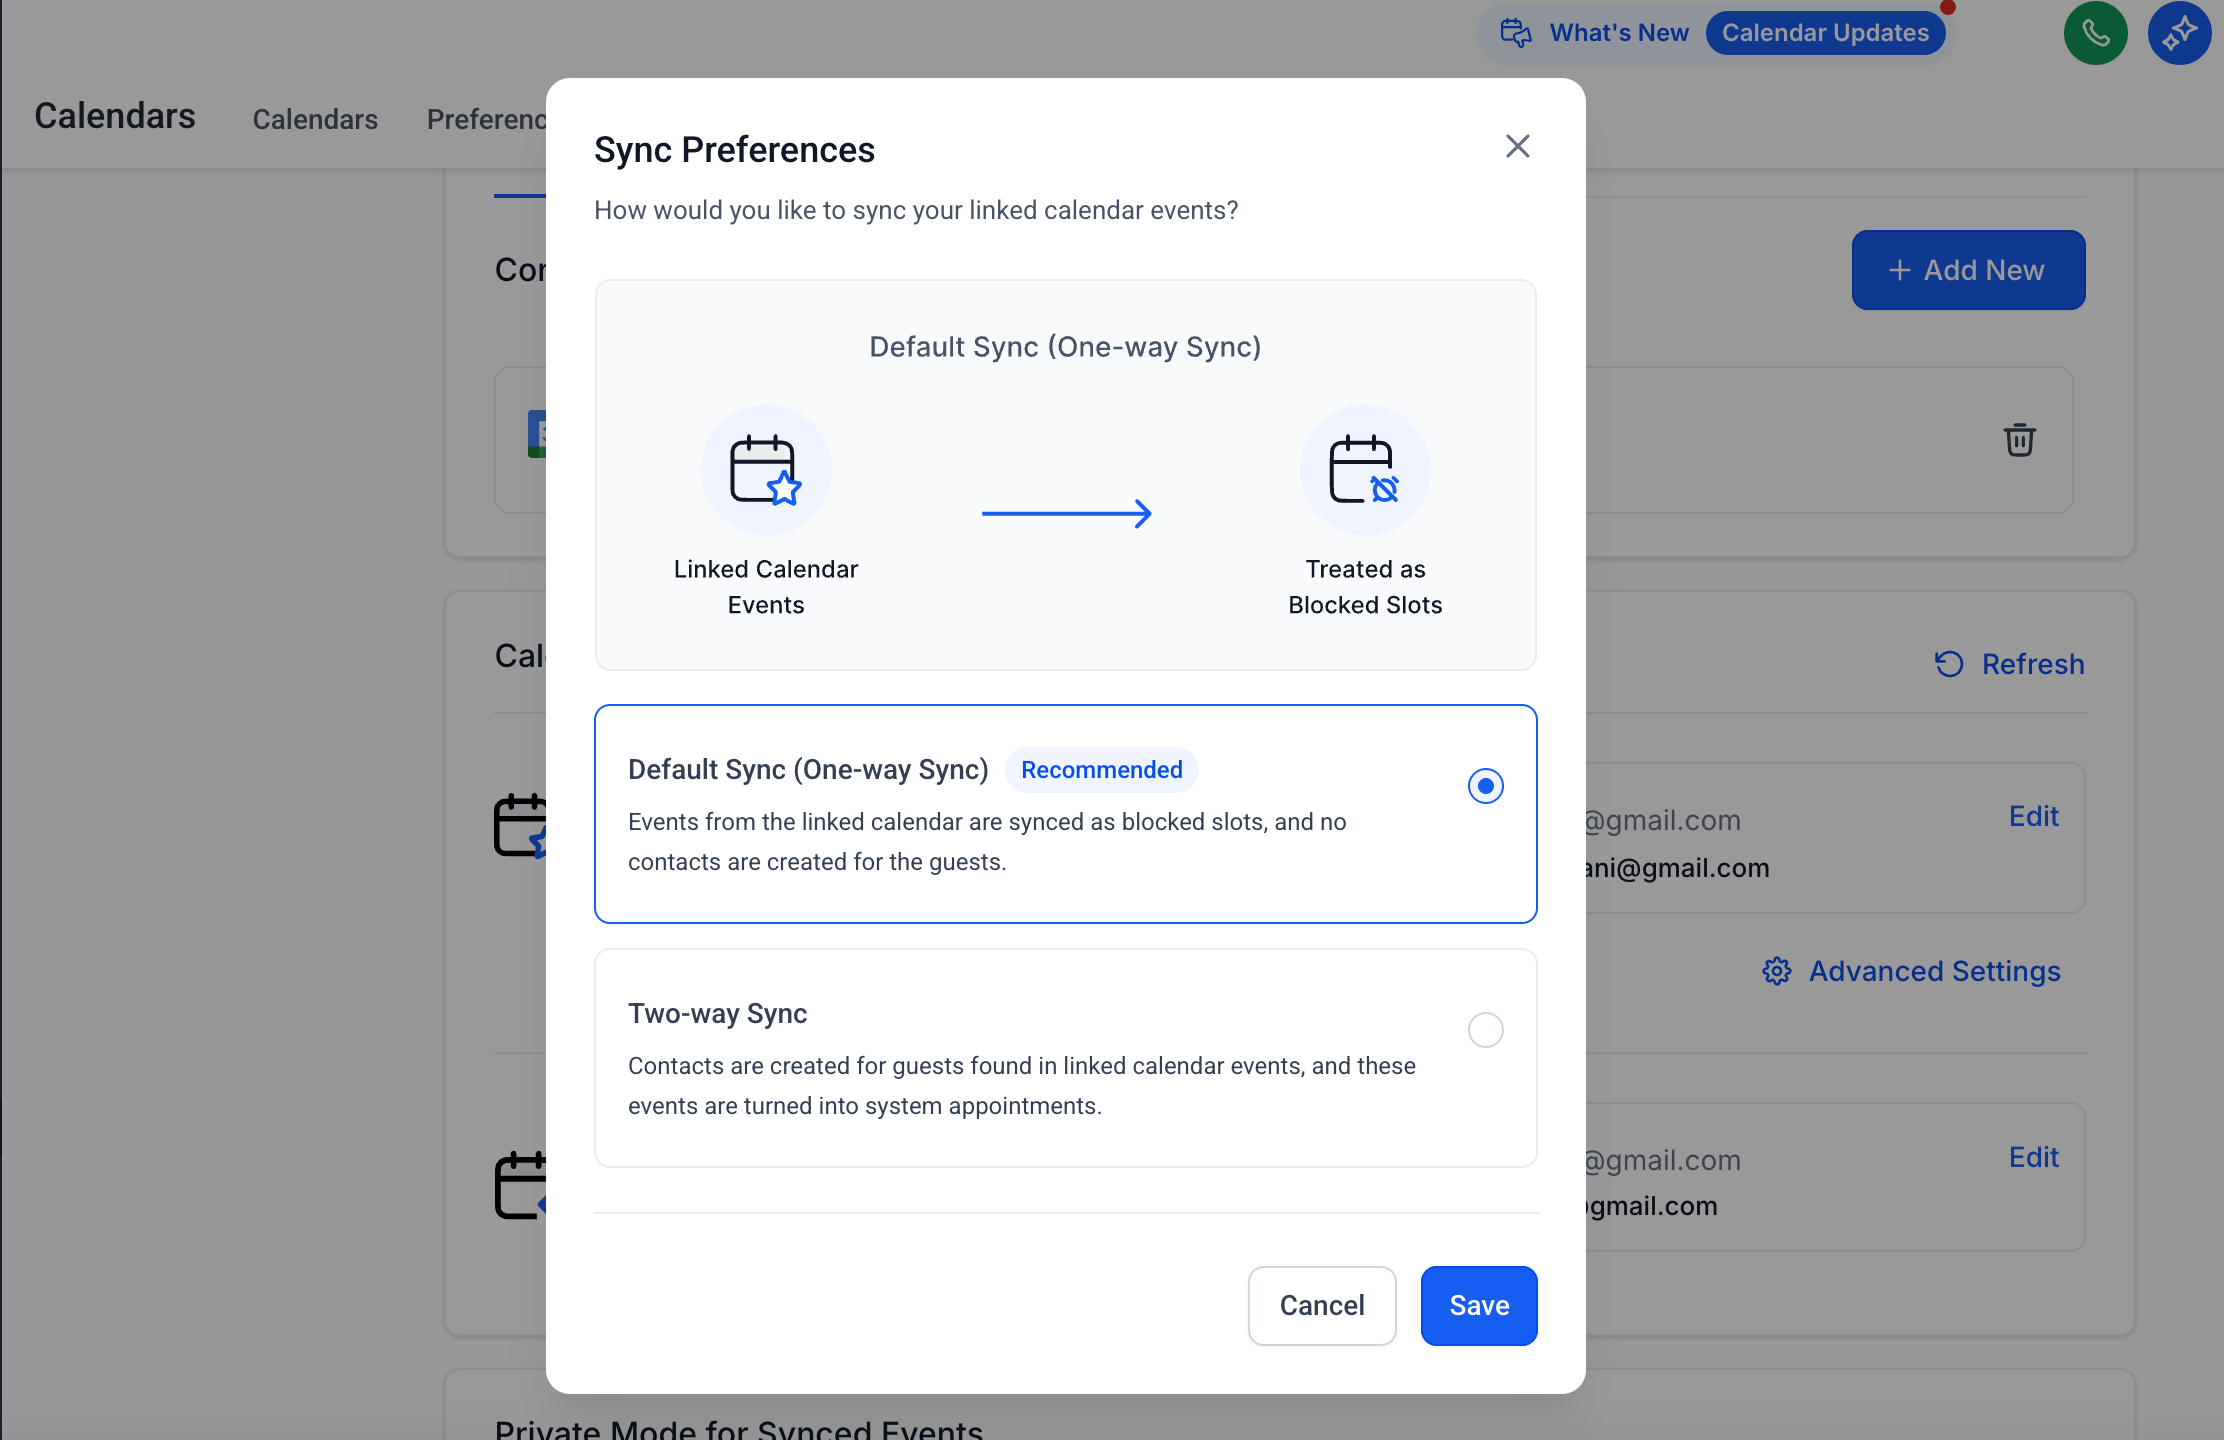Click the Refresh circular arrow icon
Screen dimensions: 2224x1440
1949,664
